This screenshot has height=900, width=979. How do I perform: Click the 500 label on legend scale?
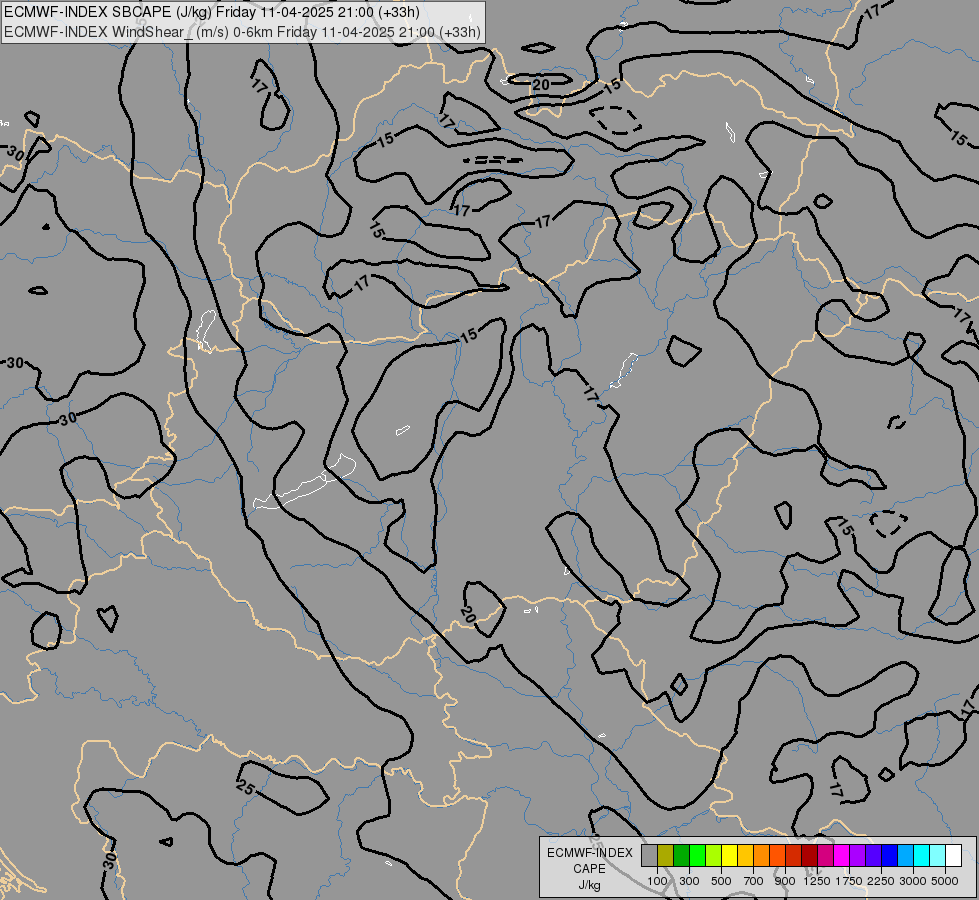721,881
